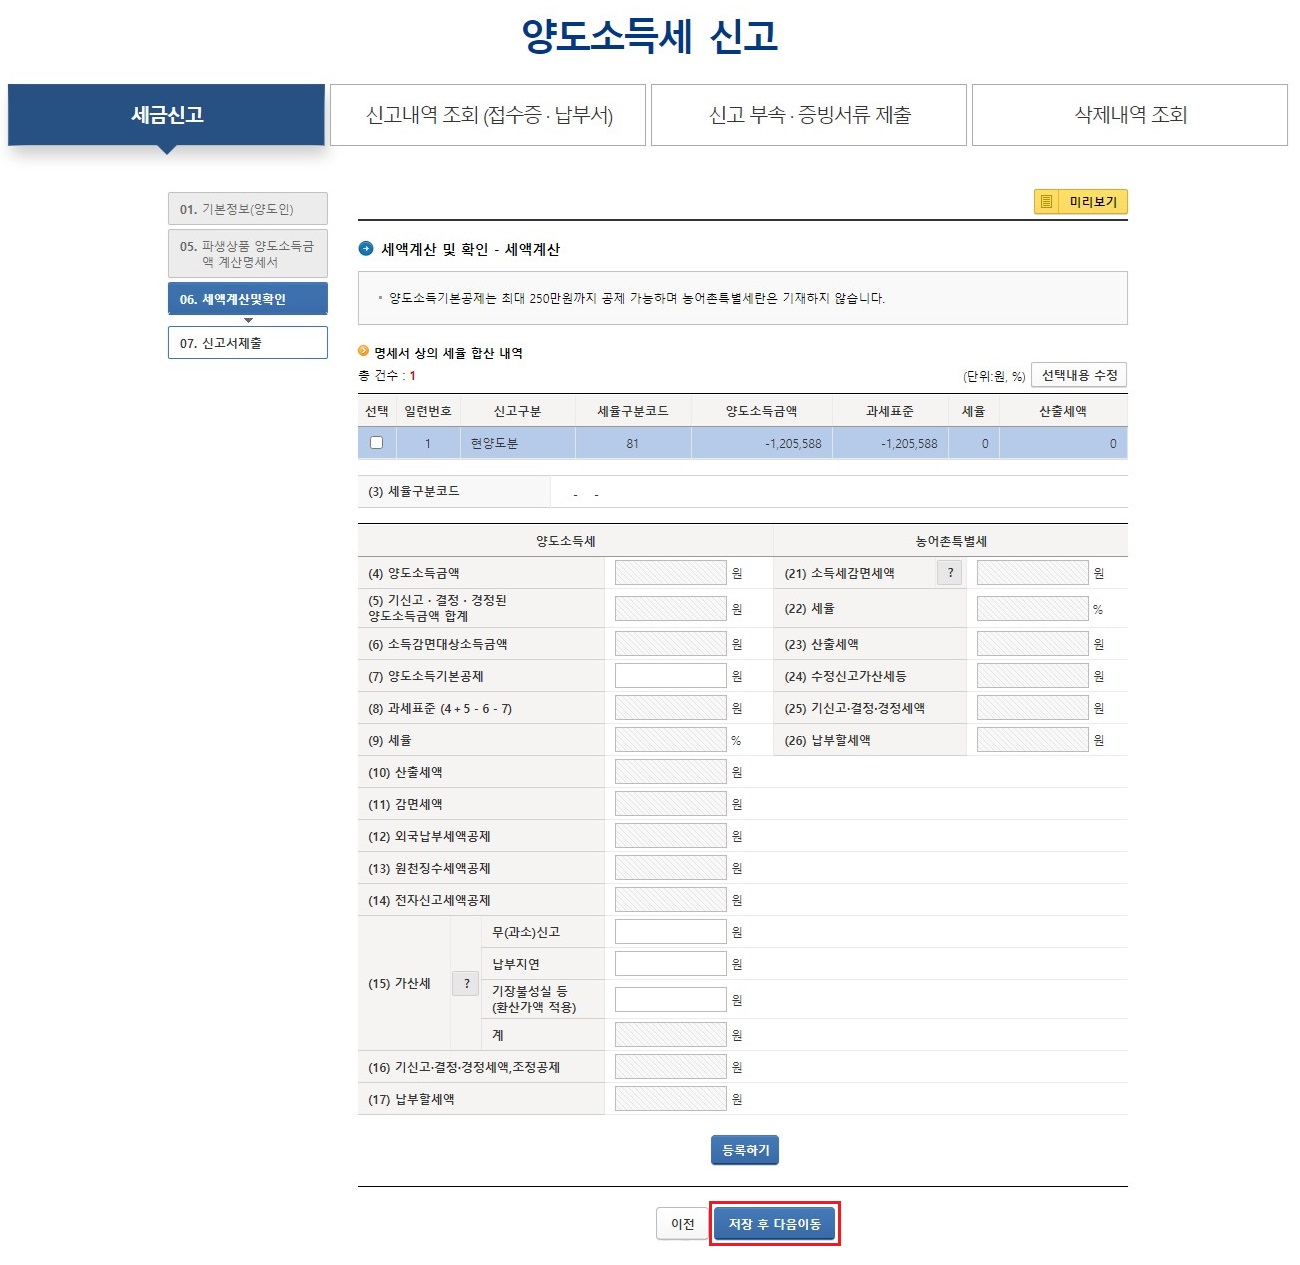Click the (8) 과세표준 field
The image size is (1300, 1265).
[x=671, y=708]
